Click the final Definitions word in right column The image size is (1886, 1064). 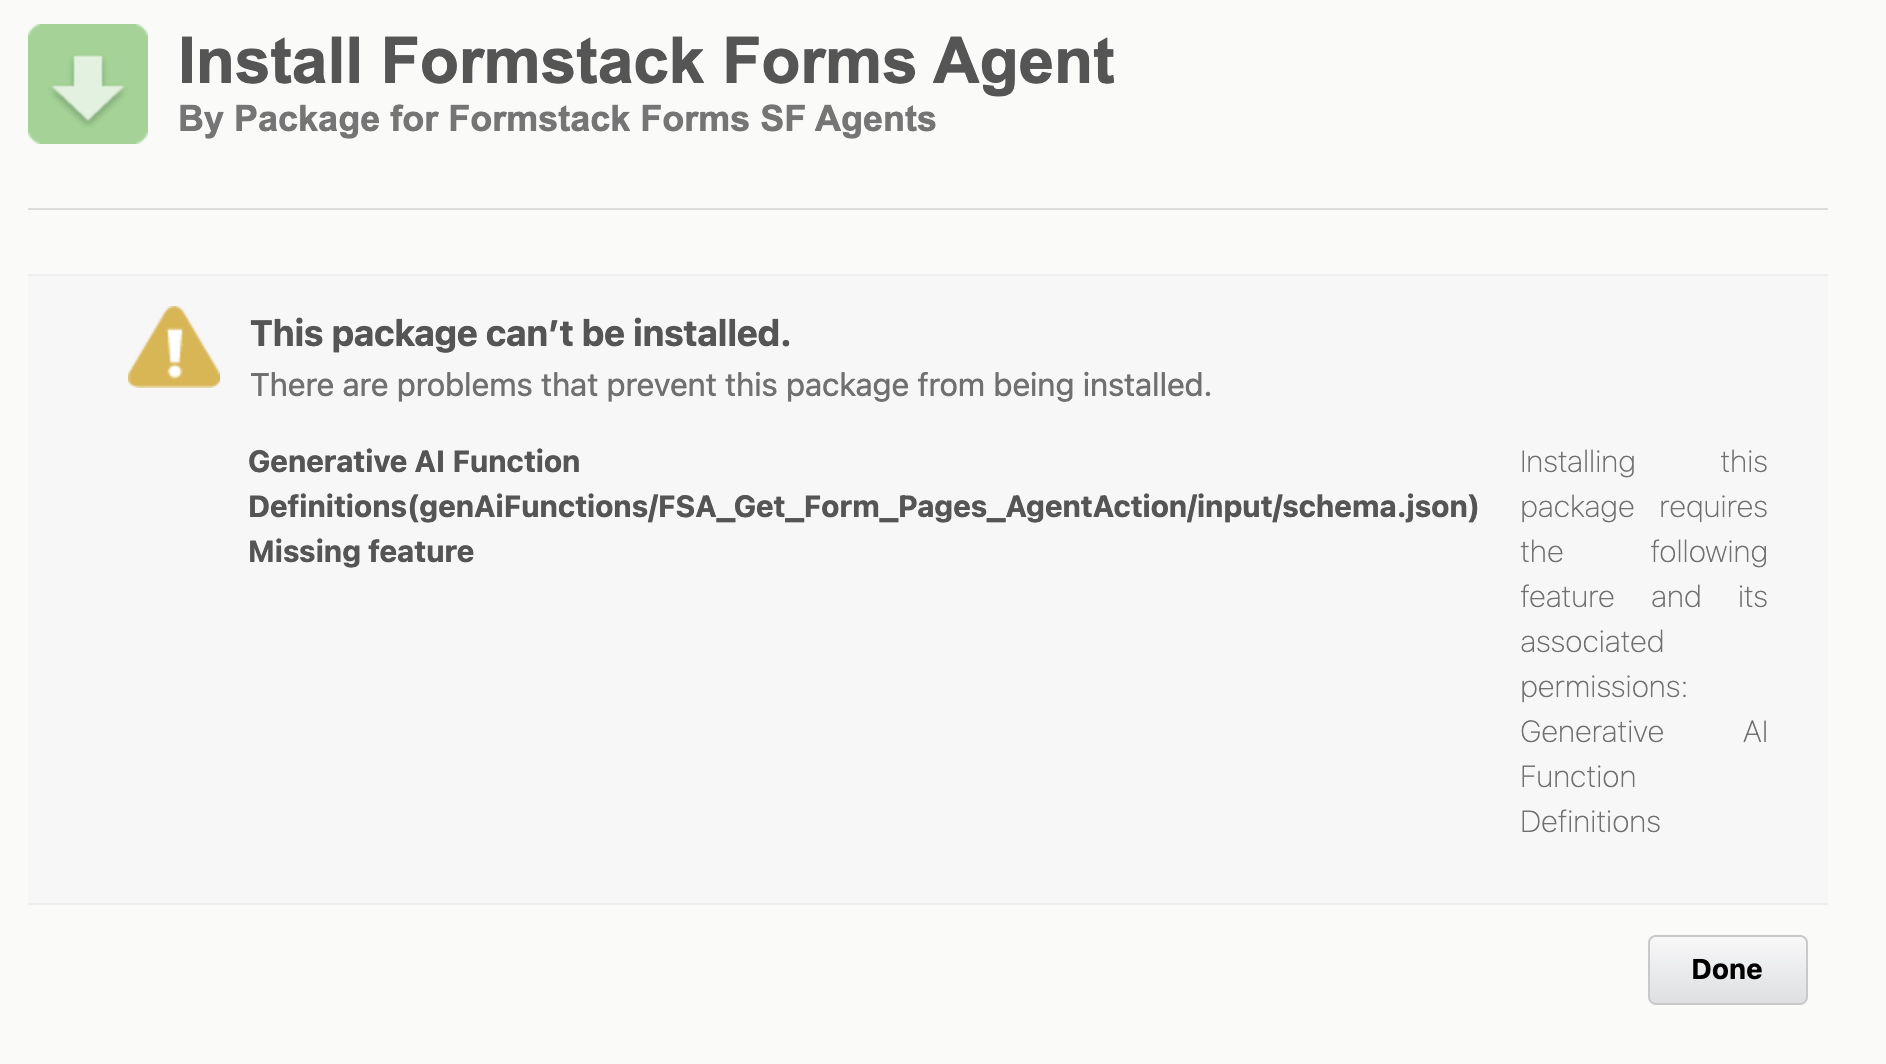tap(1589, 822)
